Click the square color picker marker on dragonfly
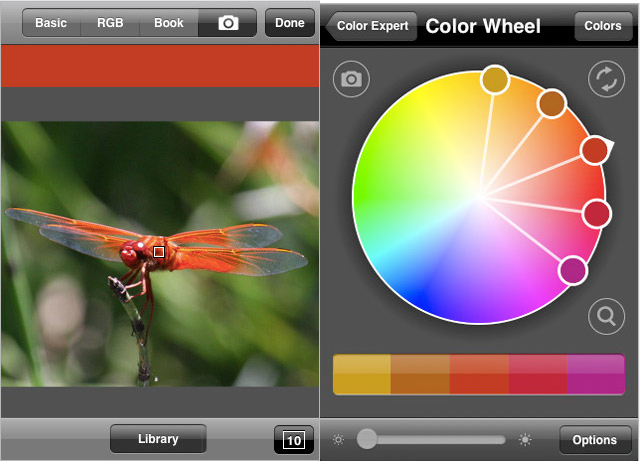This screenshot has width=640, height=461. pos(159,252)
